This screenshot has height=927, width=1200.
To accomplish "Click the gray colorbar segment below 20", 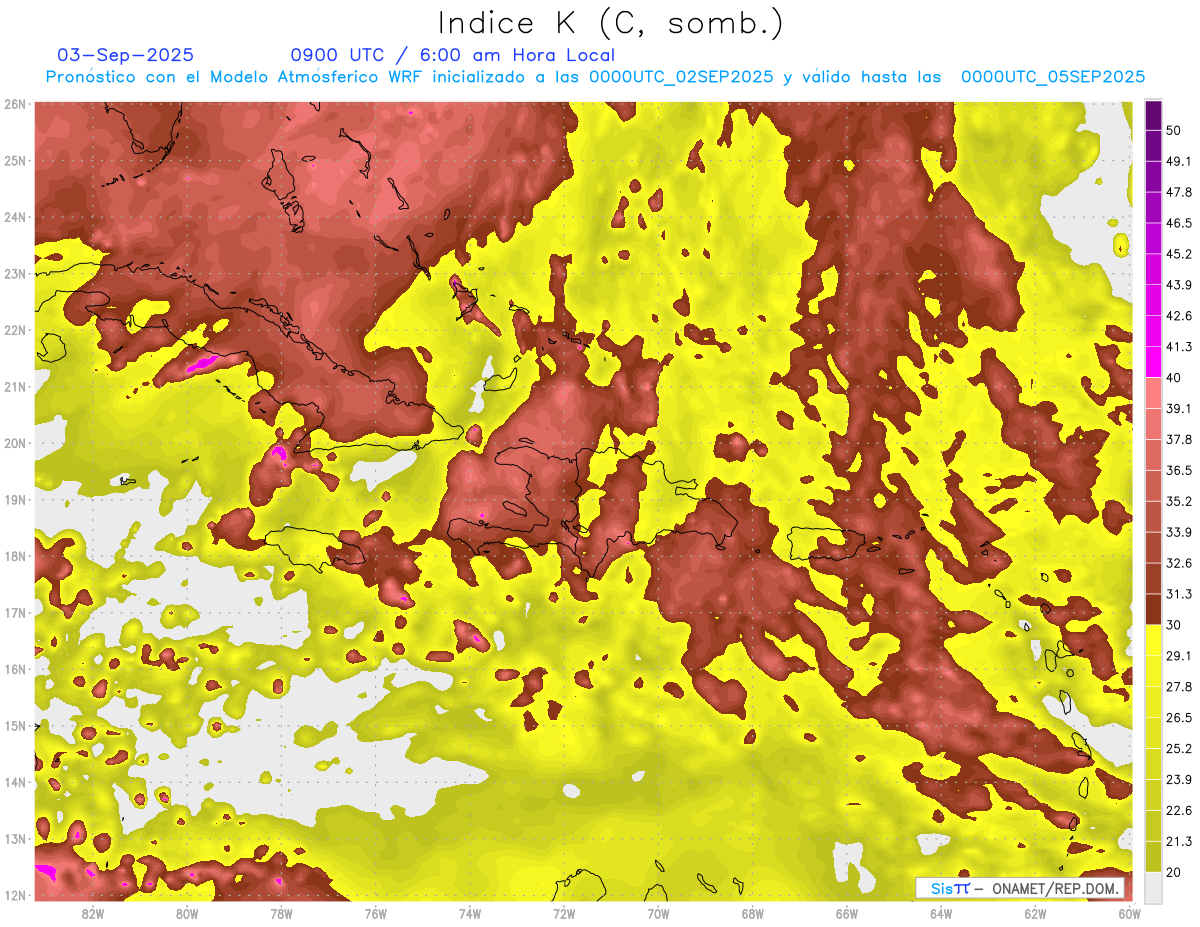I will (x=1153, y=886).
